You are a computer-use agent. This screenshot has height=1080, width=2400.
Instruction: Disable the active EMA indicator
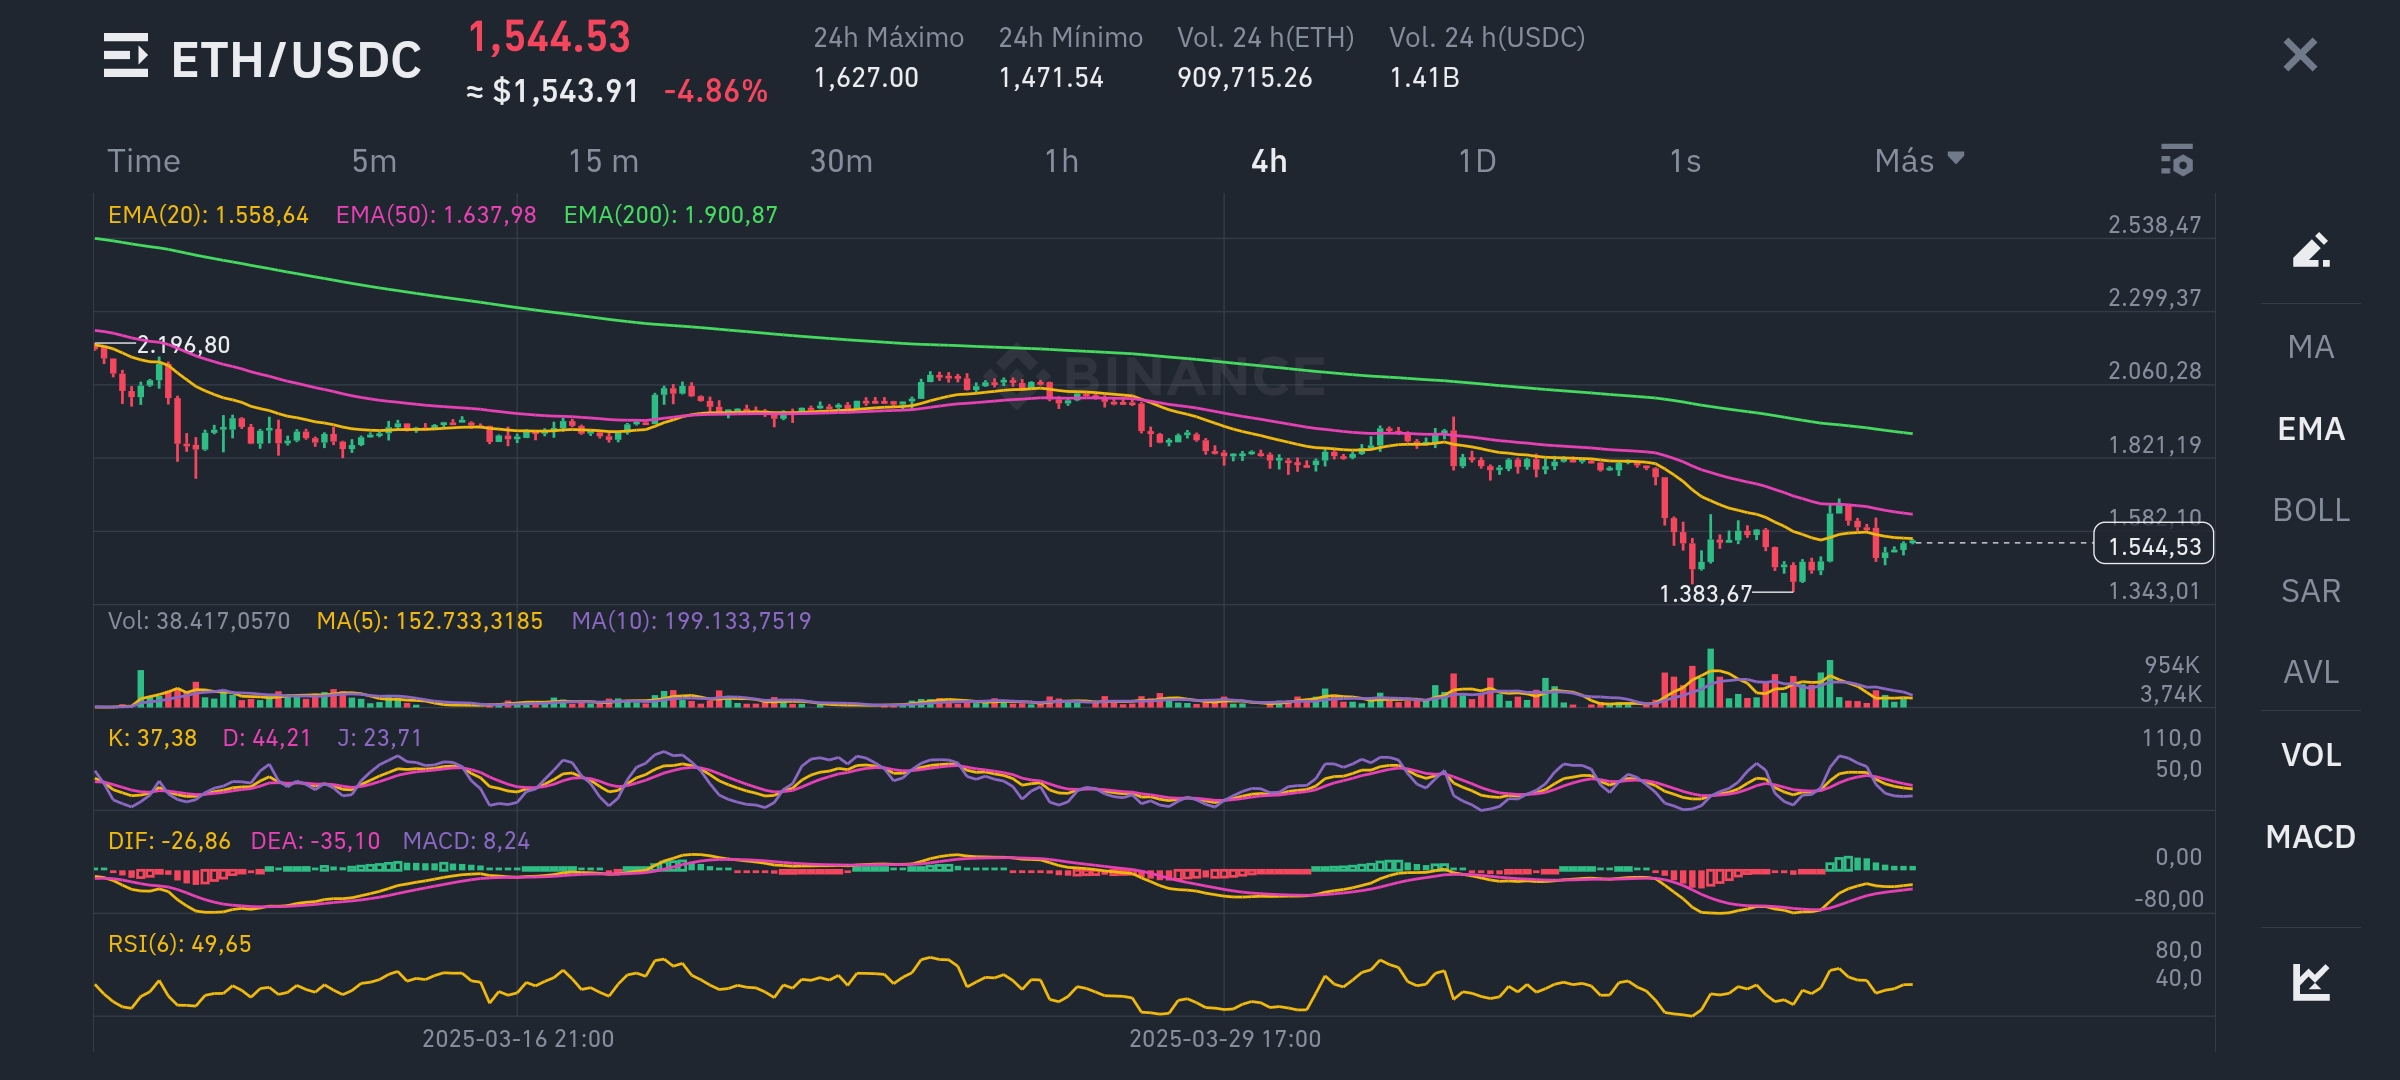pos(2308,428)
